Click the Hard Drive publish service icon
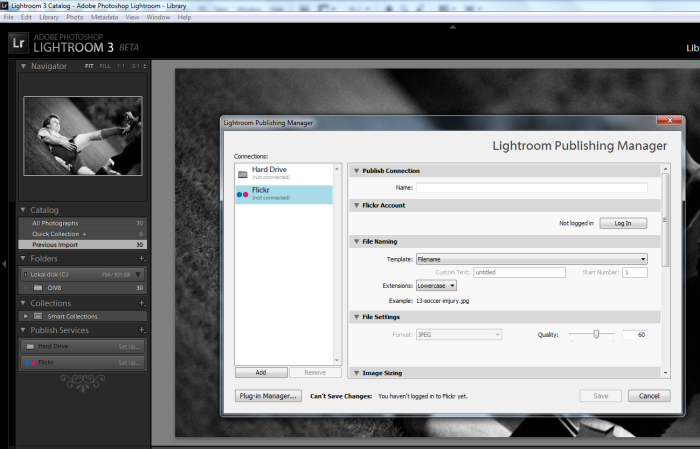The height and width of the screenshot is (449, 700). click(30, 346)
